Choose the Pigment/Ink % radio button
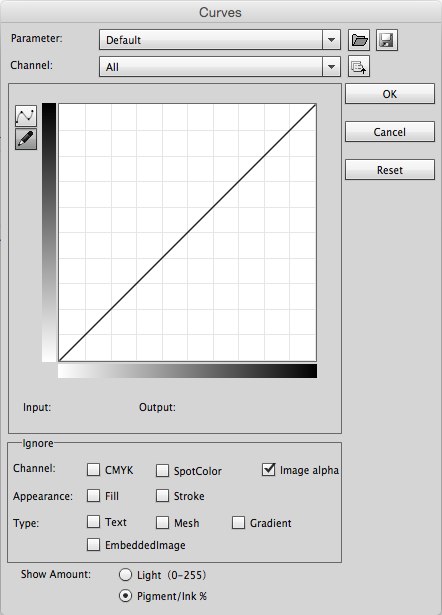Image resolution: width=442 pixels, height=615 pixels. click(x=125, y=596)
